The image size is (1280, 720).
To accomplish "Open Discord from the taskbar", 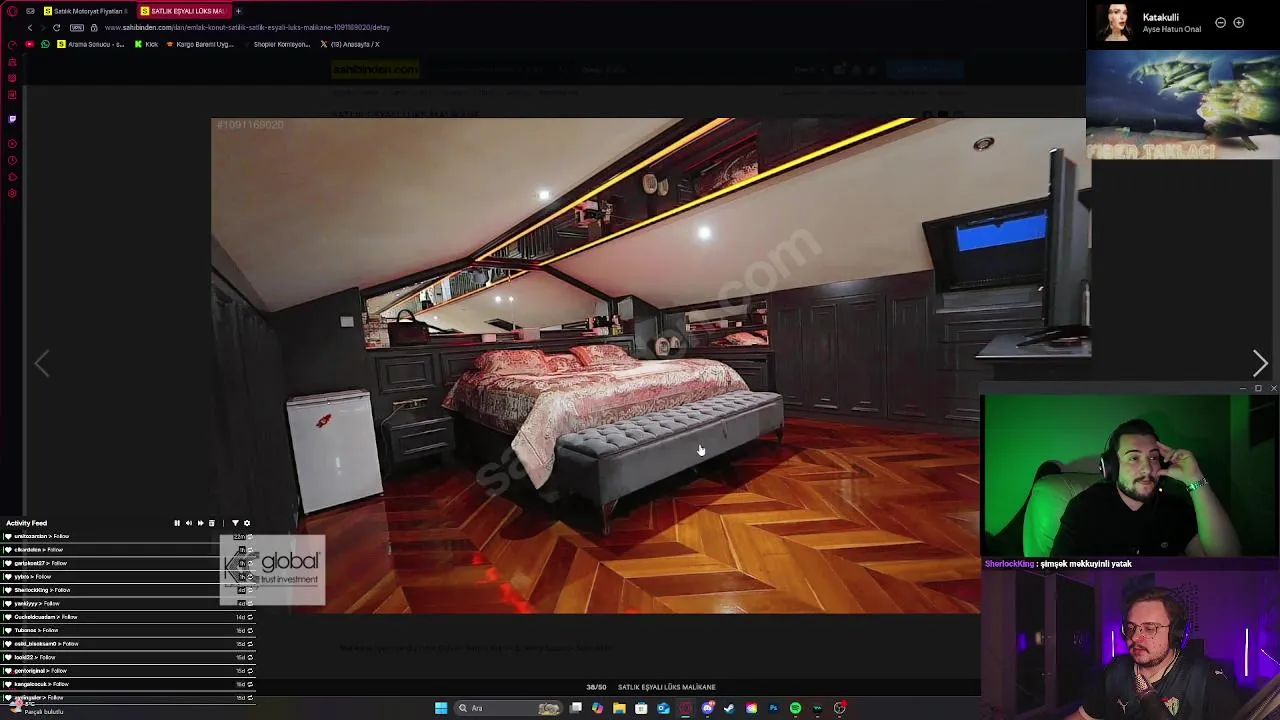I will 708,708.
